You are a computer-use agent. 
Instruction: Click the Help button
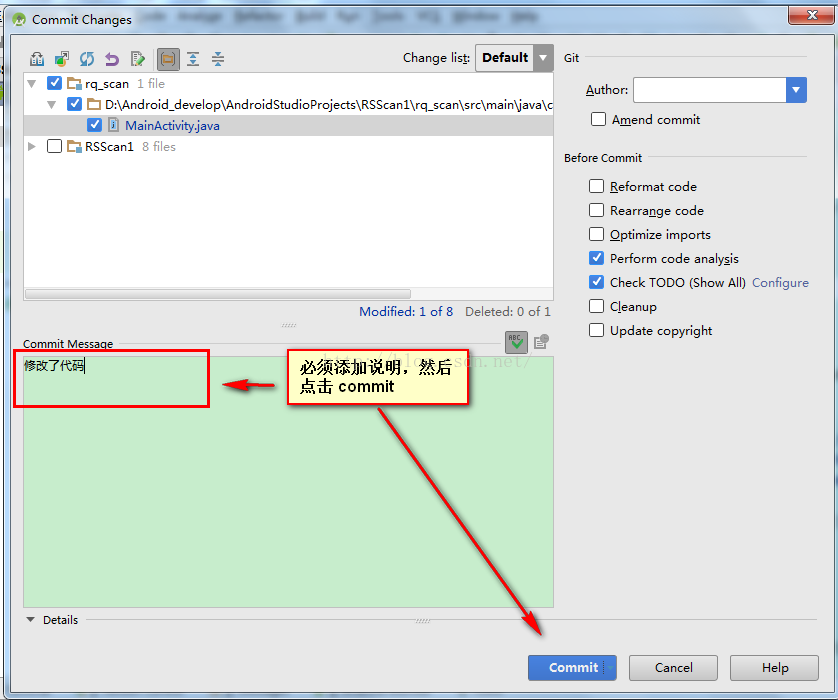click(774, 667)
